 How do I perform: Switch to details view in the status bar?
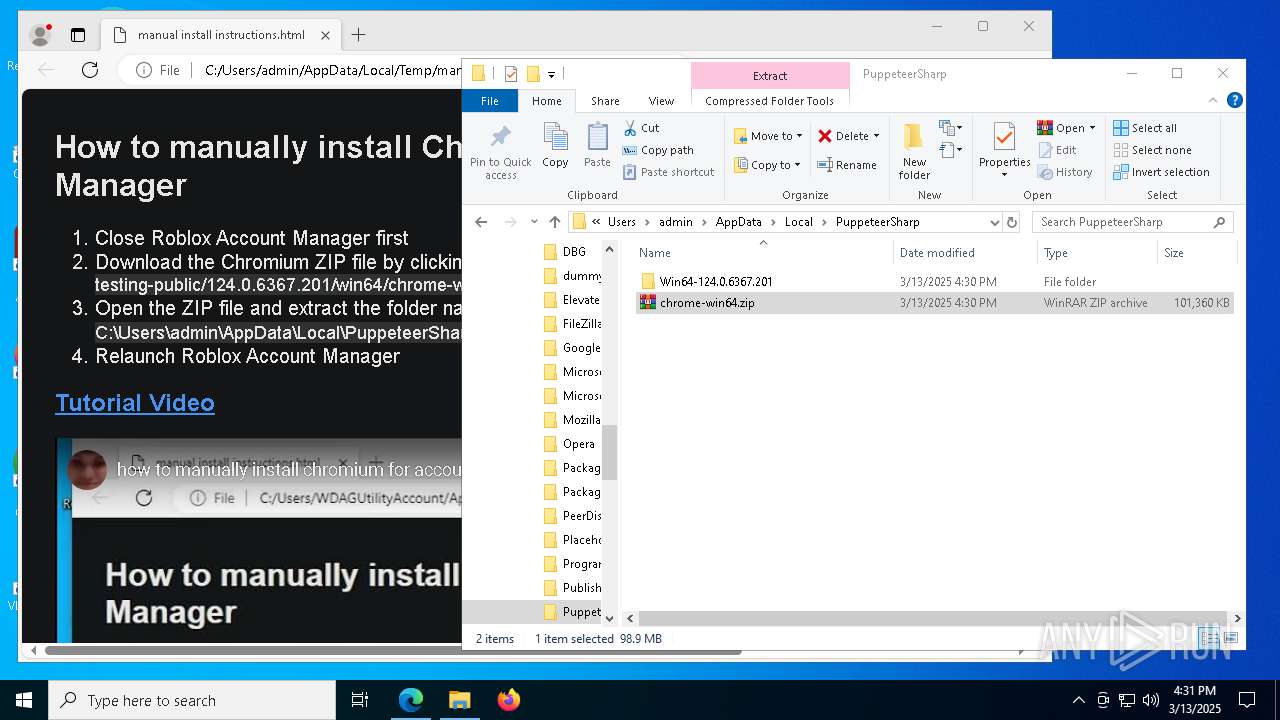(x=1210, y=638)
